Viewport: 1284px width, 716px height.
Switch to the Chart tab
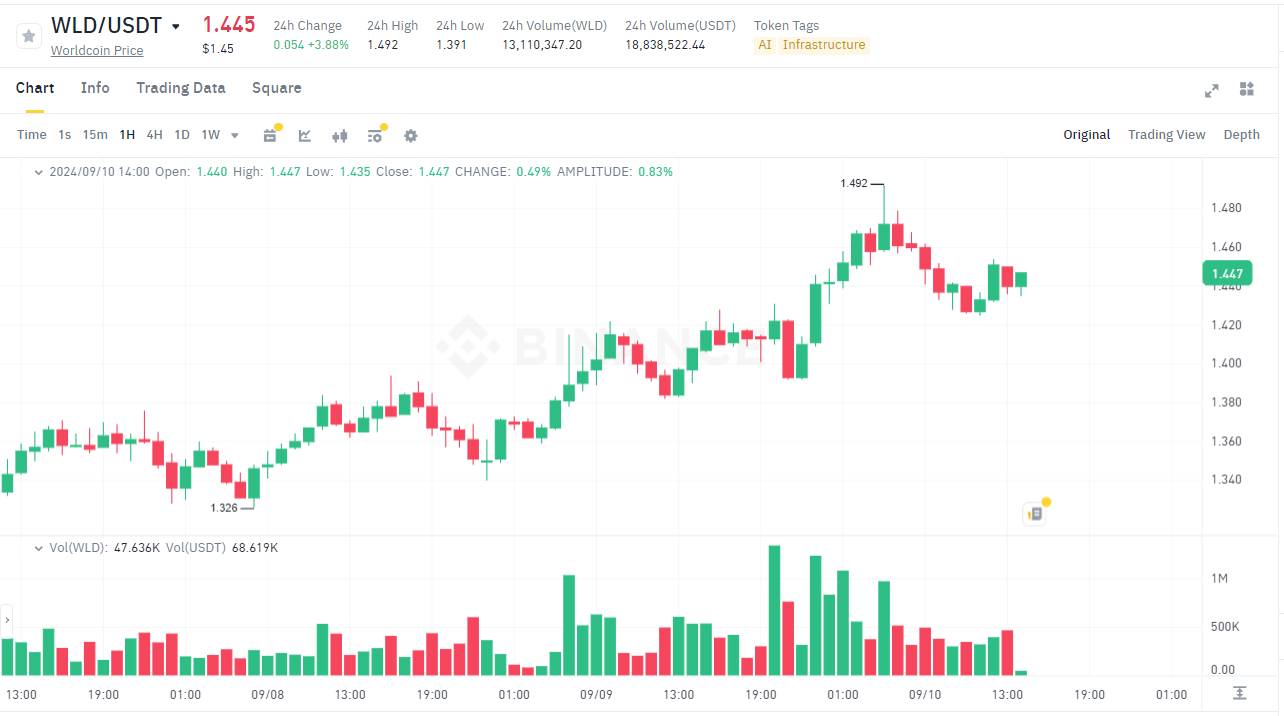[35, 88]
